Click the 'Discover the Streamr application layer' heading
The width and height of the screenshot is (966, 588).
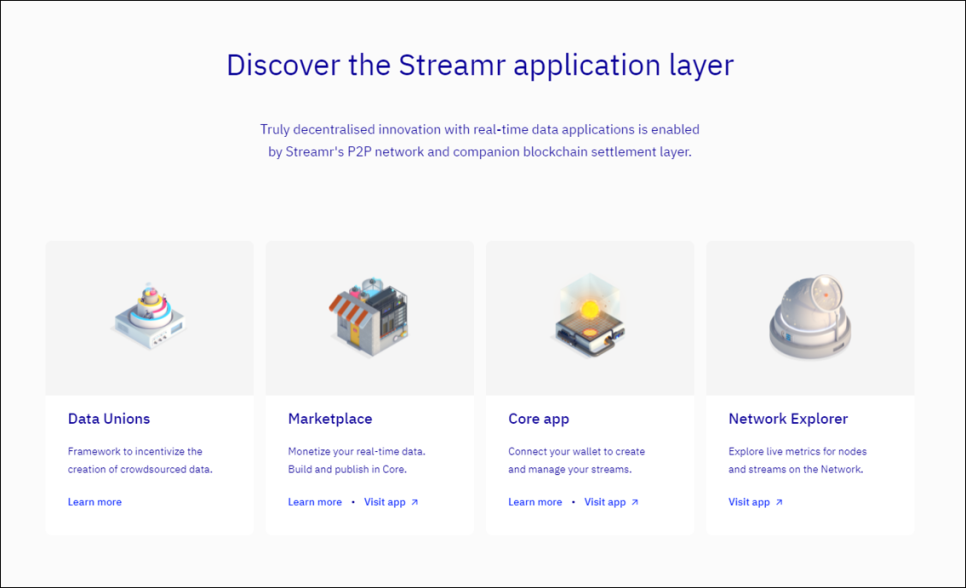[x=480, y=65]
